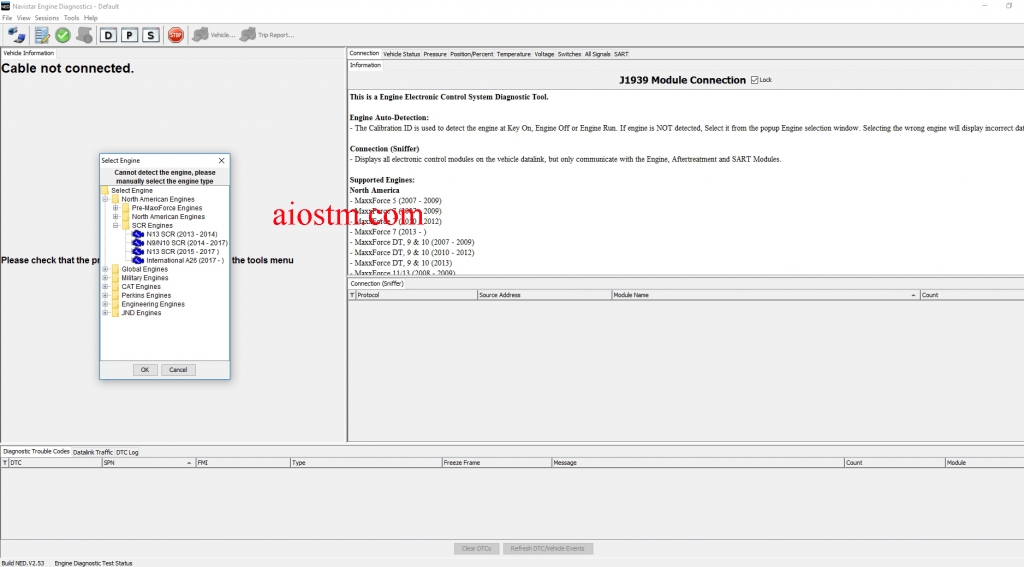Click the Military Engines folder icon

[x=115, y=278]
